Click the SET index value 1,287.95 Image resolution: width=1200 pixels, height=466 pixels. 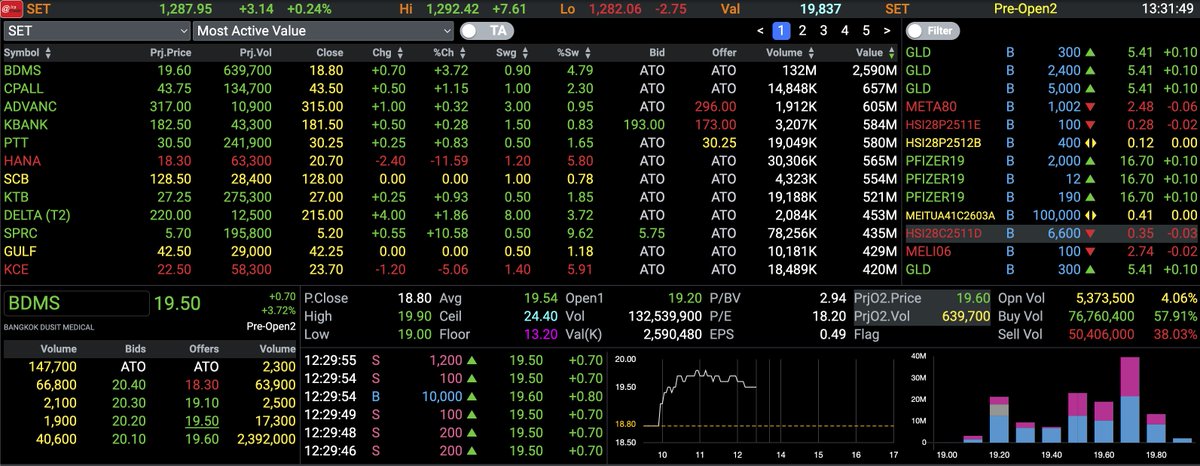click(x=188, y=9)
